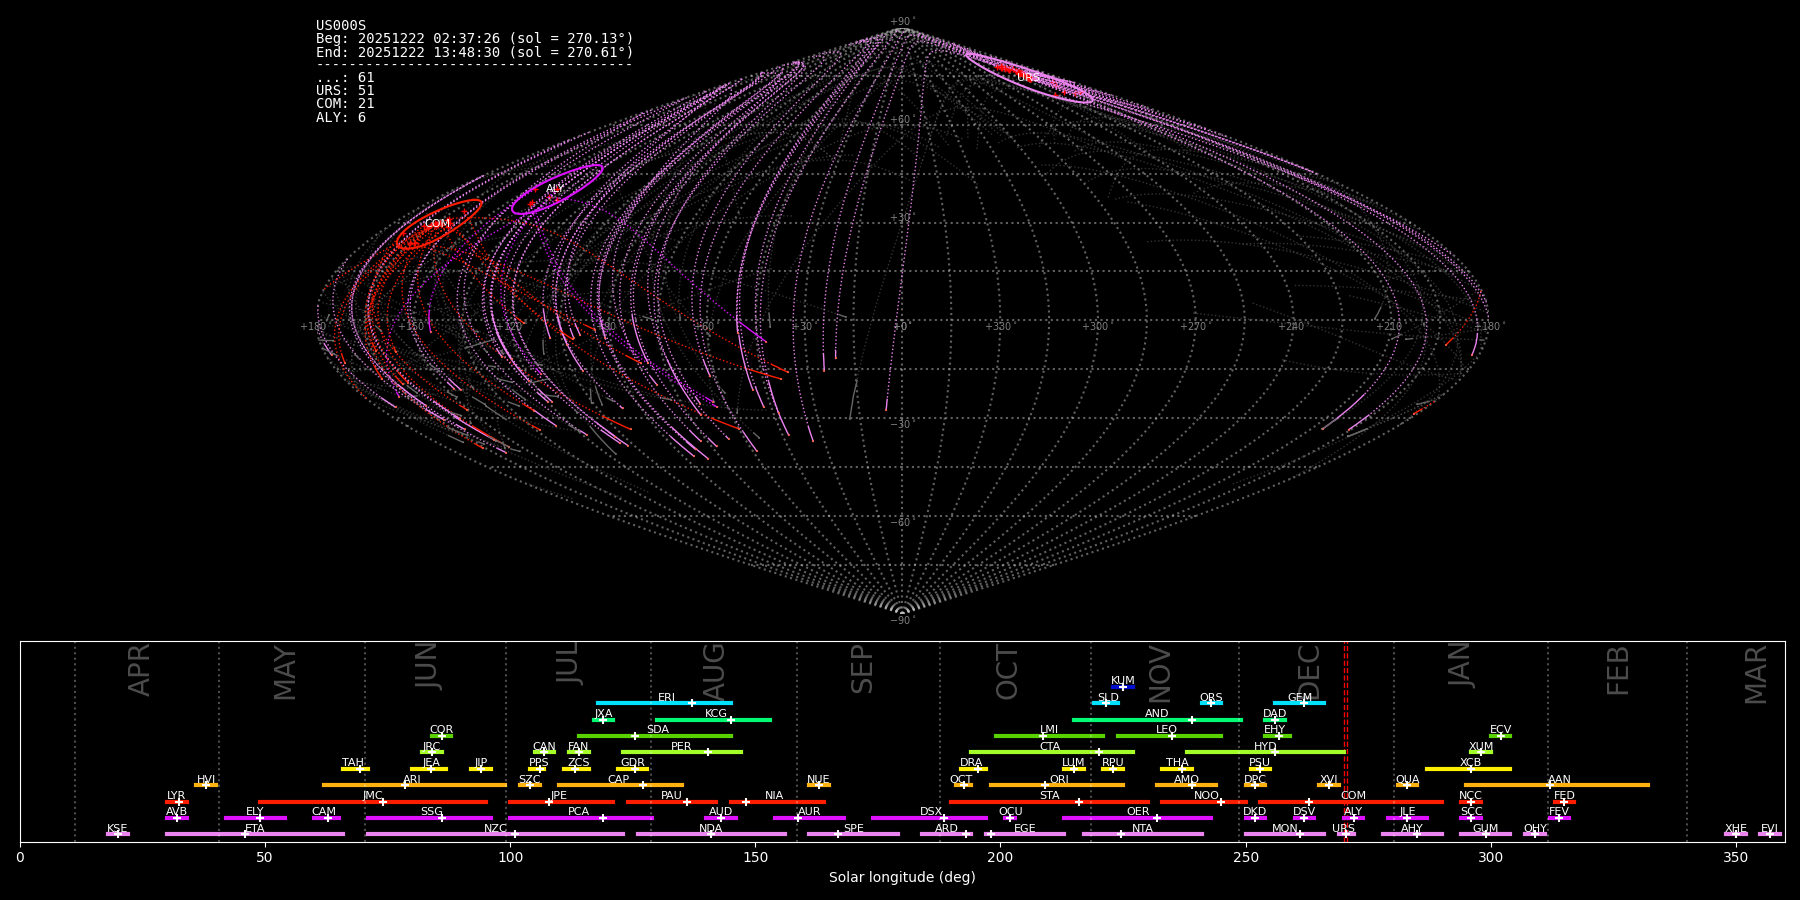
Task: Click the XCB shower label in the timeline
Action: [x=1471, y=763]
